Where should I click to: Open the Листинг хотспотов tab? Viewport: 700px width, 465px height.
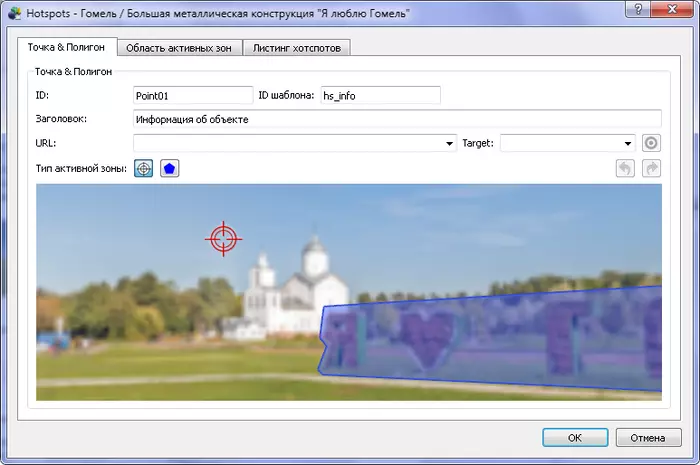pos(297,48)
